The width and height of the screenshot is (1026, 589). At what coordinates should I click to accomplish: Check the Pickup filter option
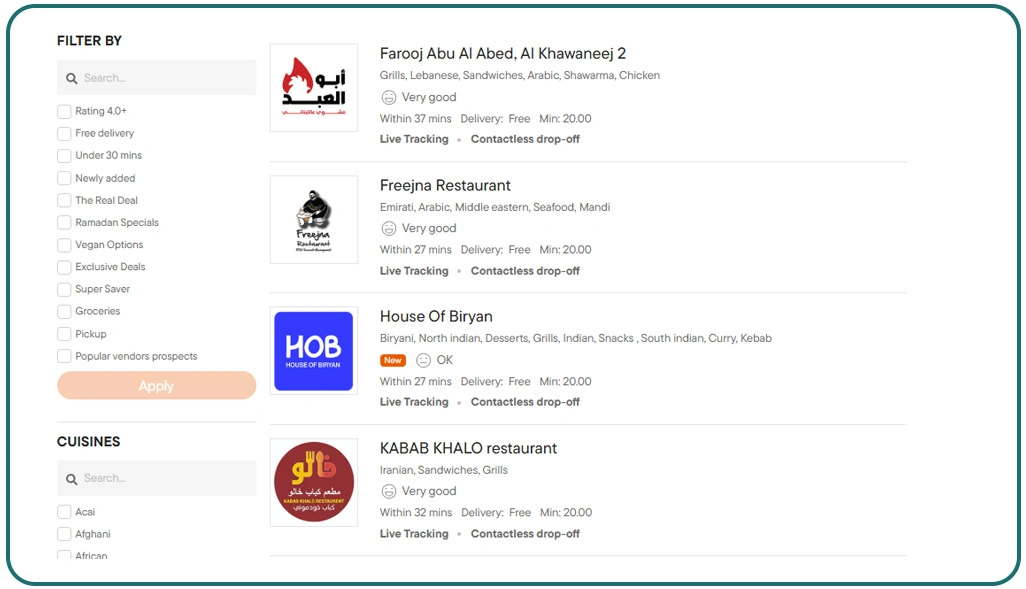coord(64,334)
